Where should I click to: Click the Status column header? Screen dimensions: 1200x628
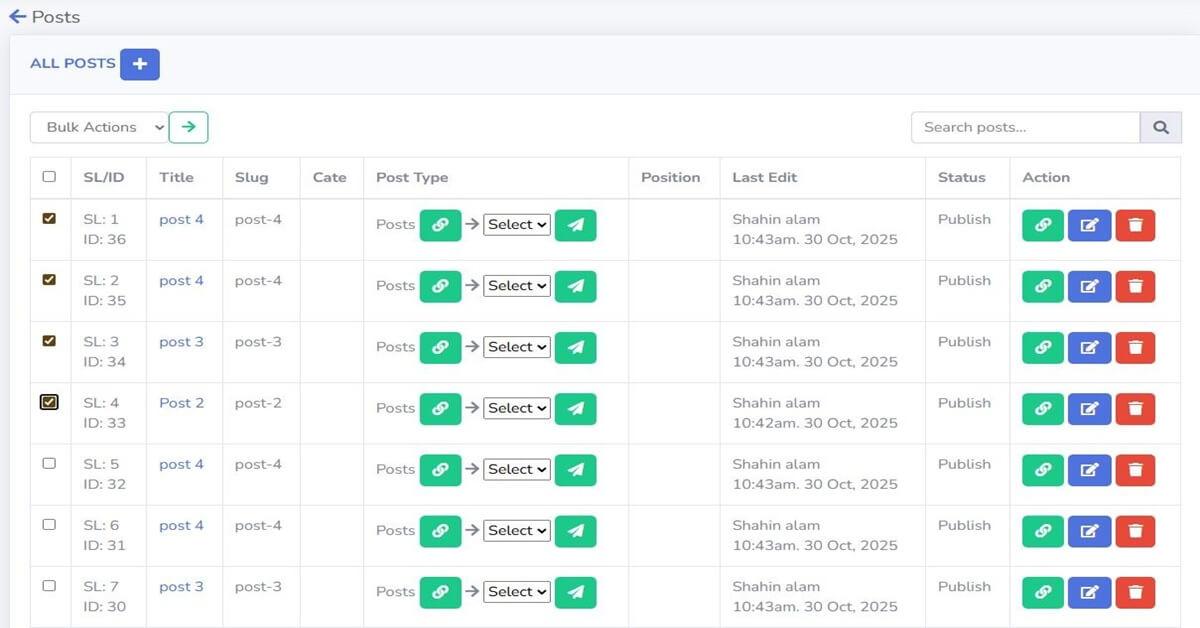pyautogui.click(x=962, y=177)
